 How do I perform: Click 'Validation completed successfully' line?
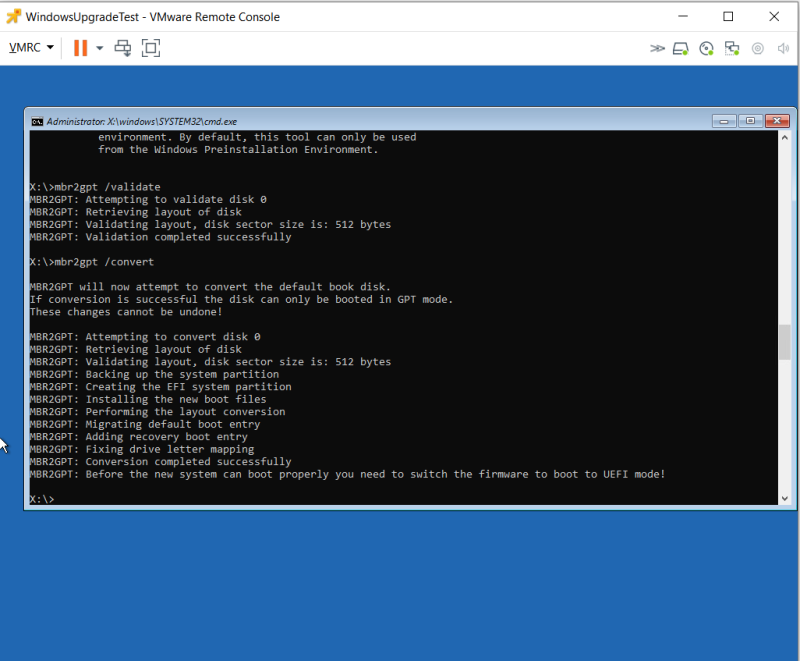click(160, 237)
